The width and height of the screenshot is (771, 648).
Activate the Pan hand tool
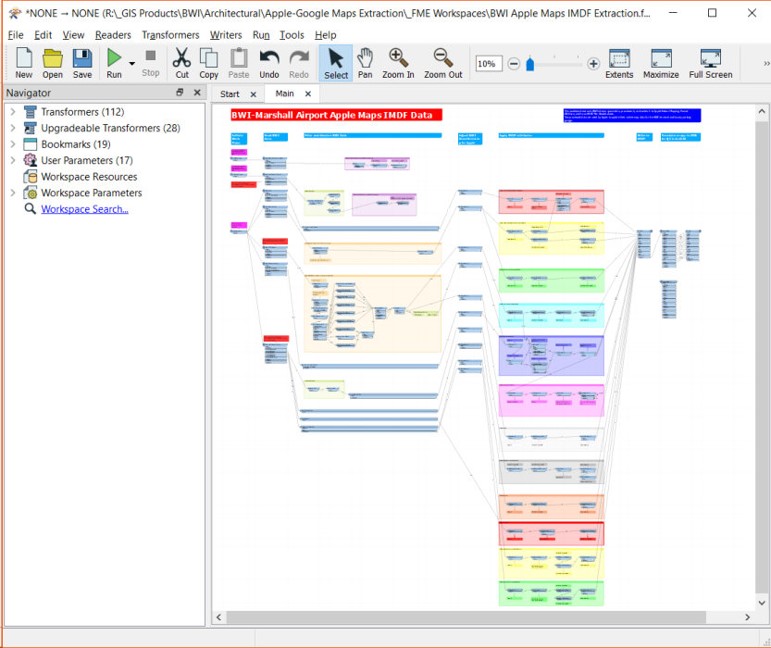[x=365, y=63]
